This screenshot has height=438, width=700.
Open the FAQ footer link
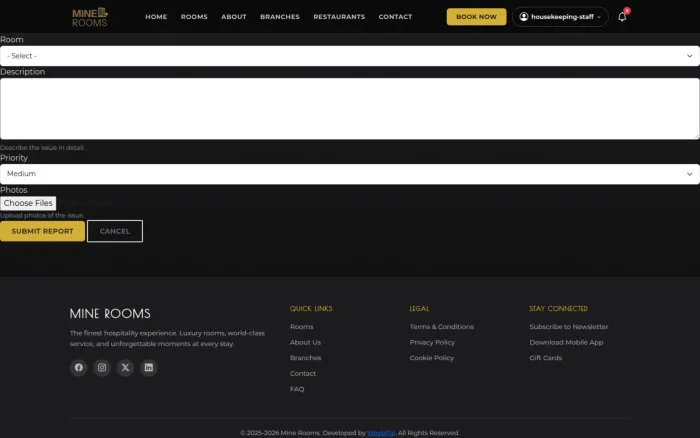point(297,389)
